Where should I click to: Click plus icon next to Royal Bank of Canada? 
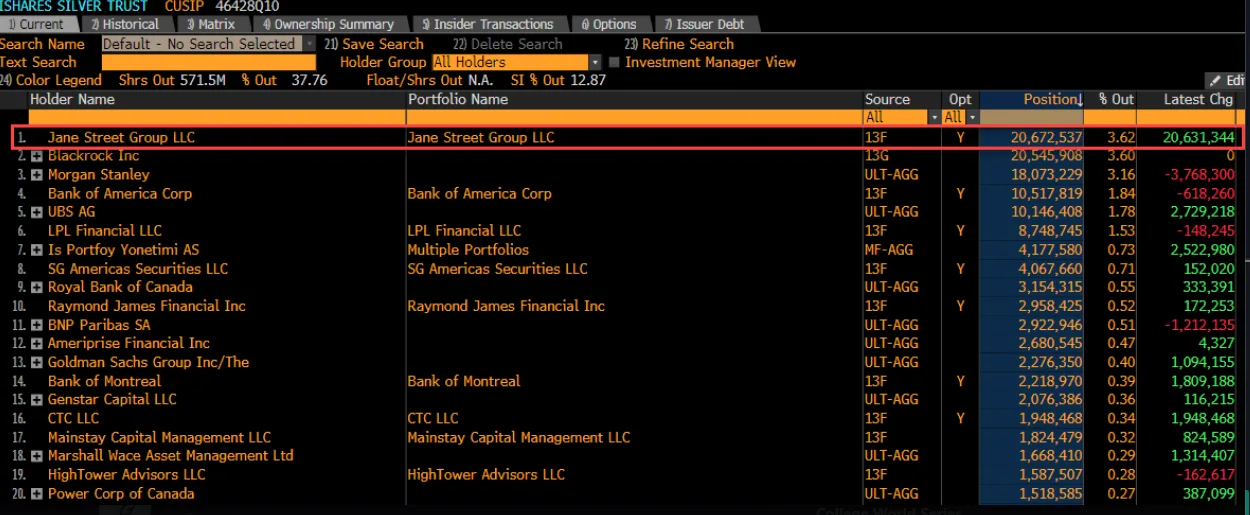[37, 288]
